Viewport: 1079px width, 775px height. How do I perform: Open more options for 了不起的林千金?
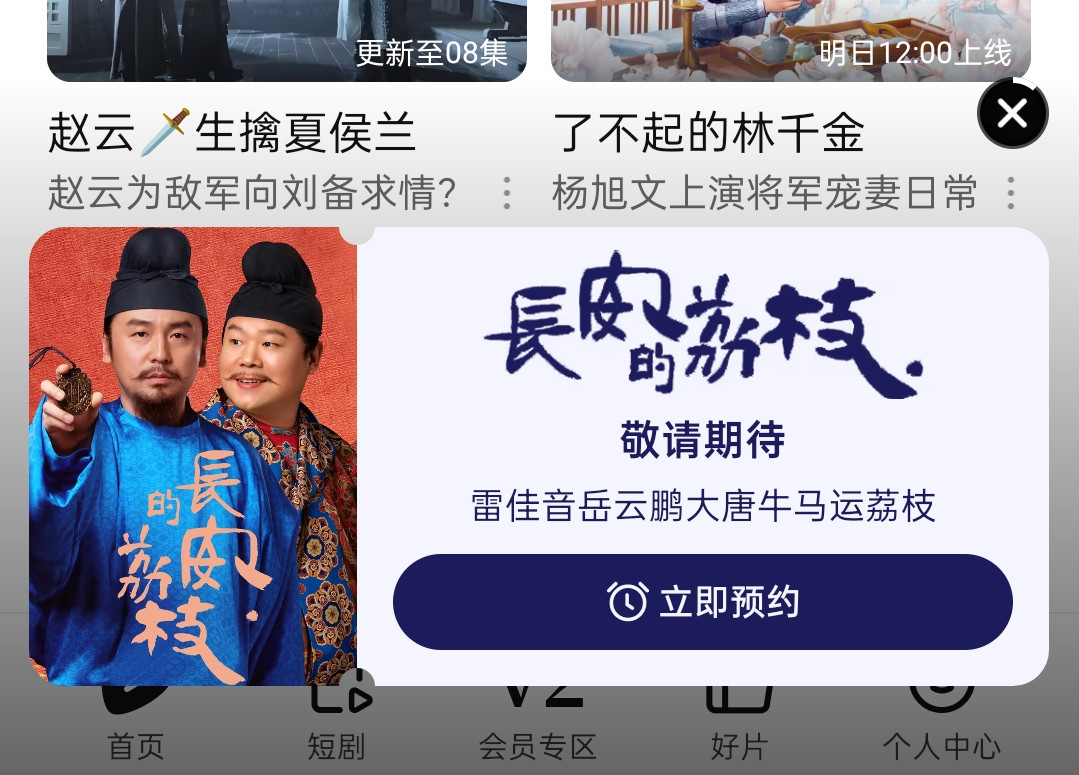coord(1011,193)
